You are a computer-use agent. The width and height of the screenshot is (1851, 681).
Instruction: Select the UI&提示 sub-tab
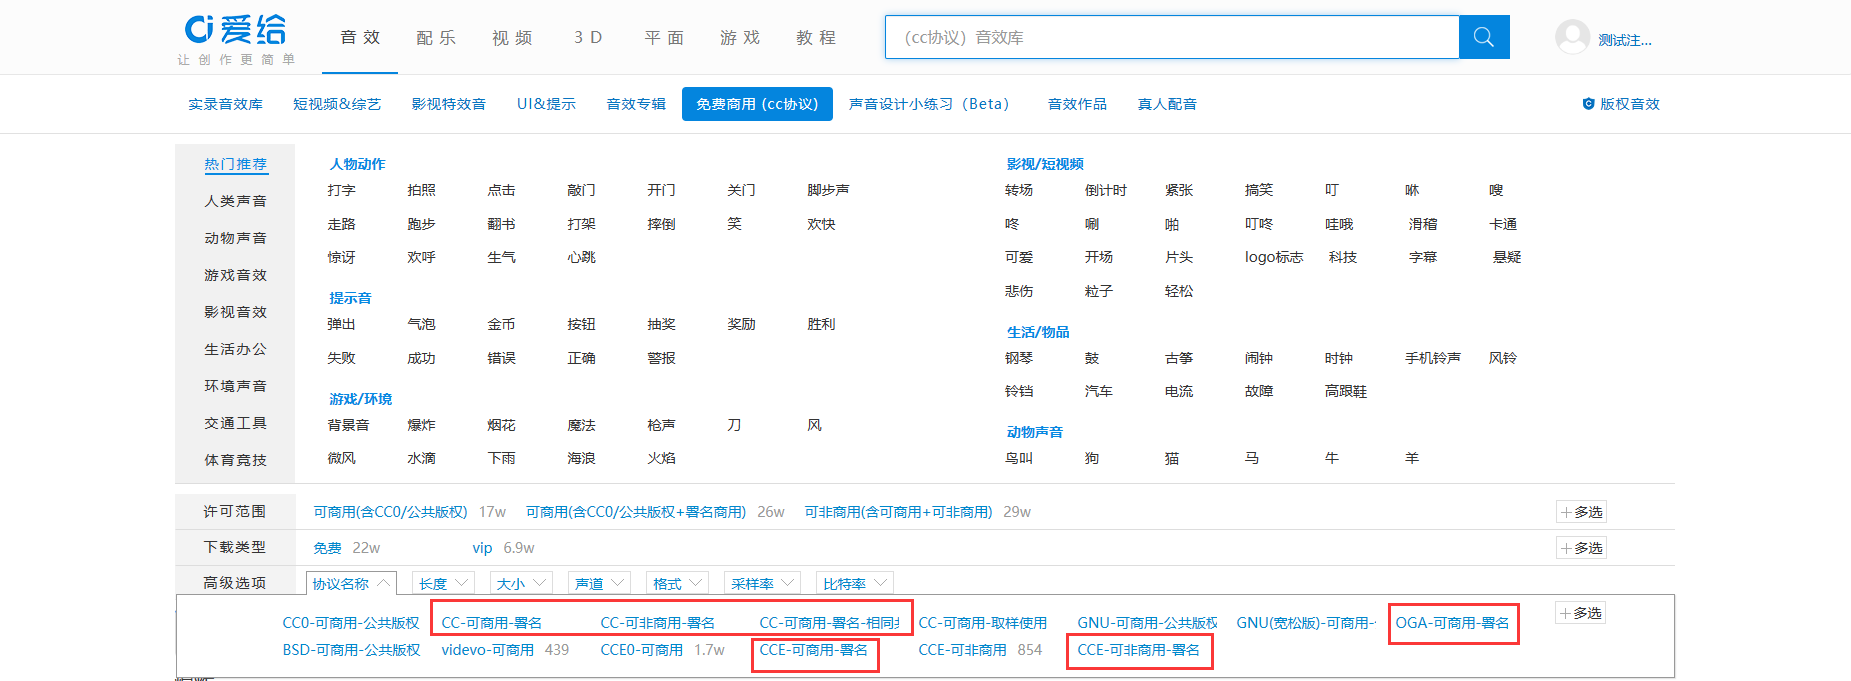tap(546, 104)
